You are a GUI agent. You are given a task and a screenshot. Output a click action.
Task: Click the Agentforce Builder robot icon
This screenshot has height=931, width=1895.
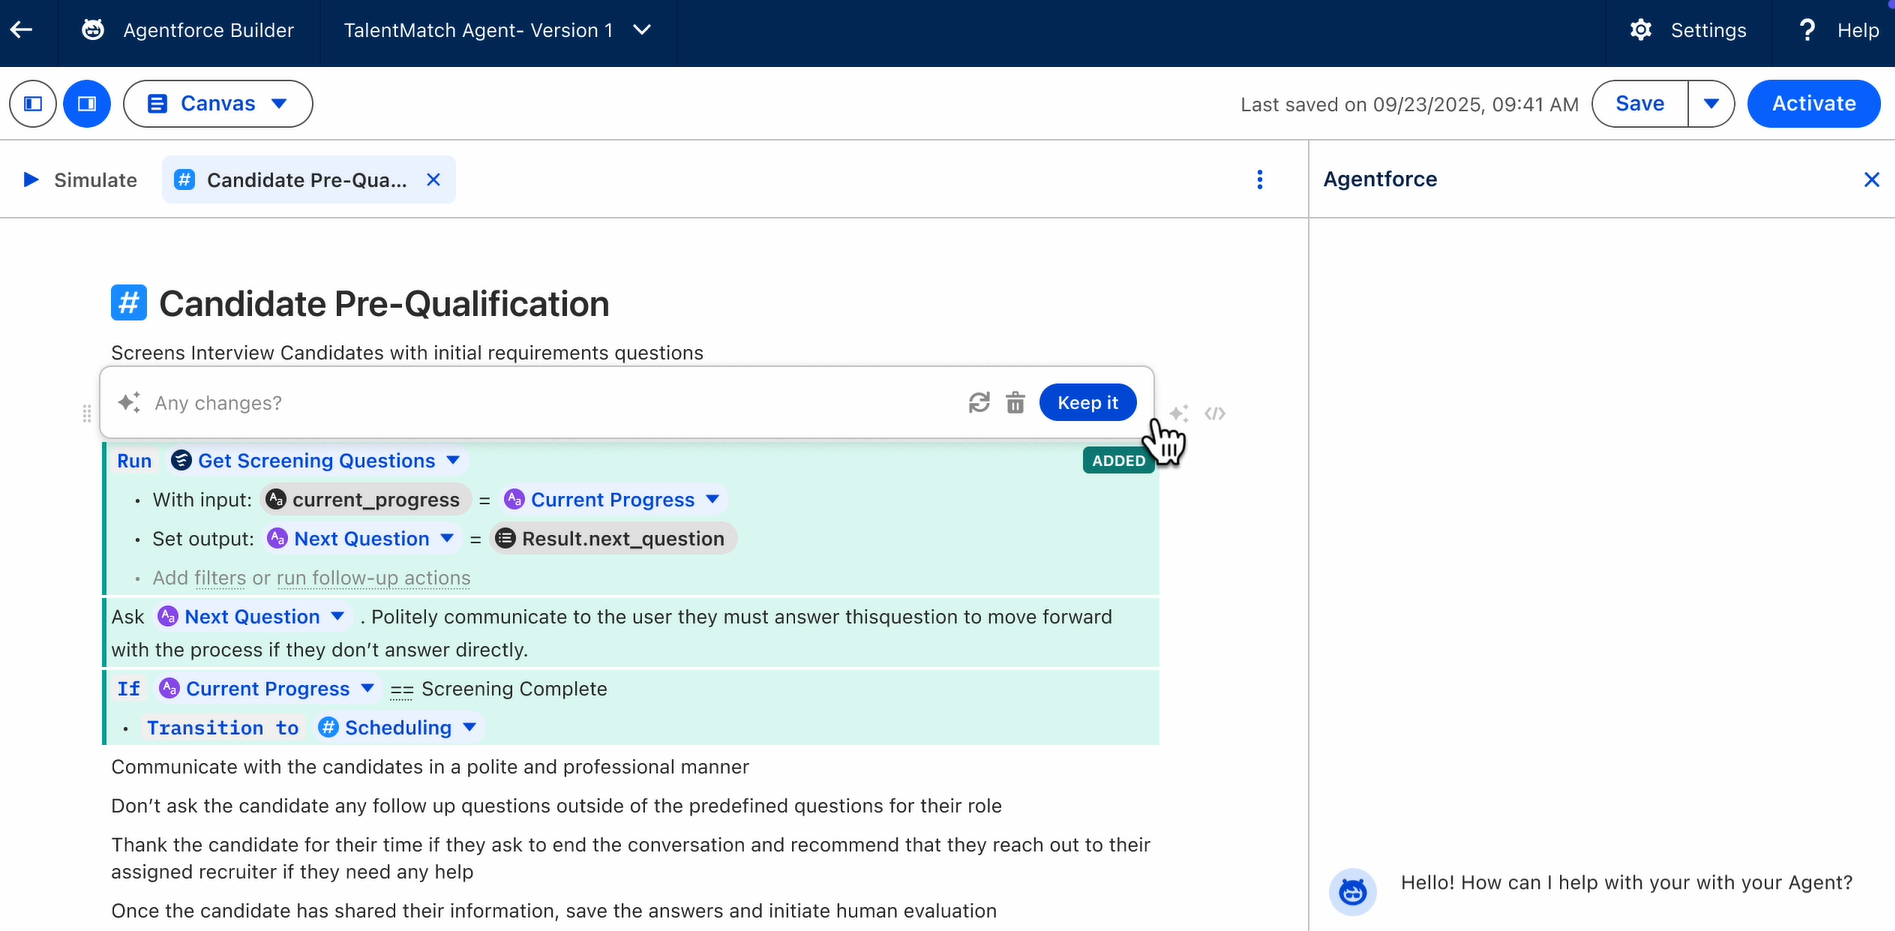93,30
